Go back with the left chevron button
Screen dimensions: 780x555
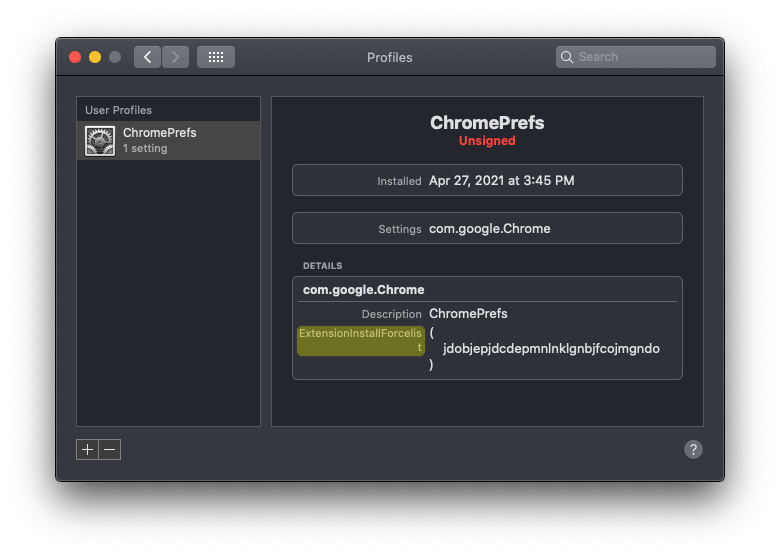[x=147, y=57]
